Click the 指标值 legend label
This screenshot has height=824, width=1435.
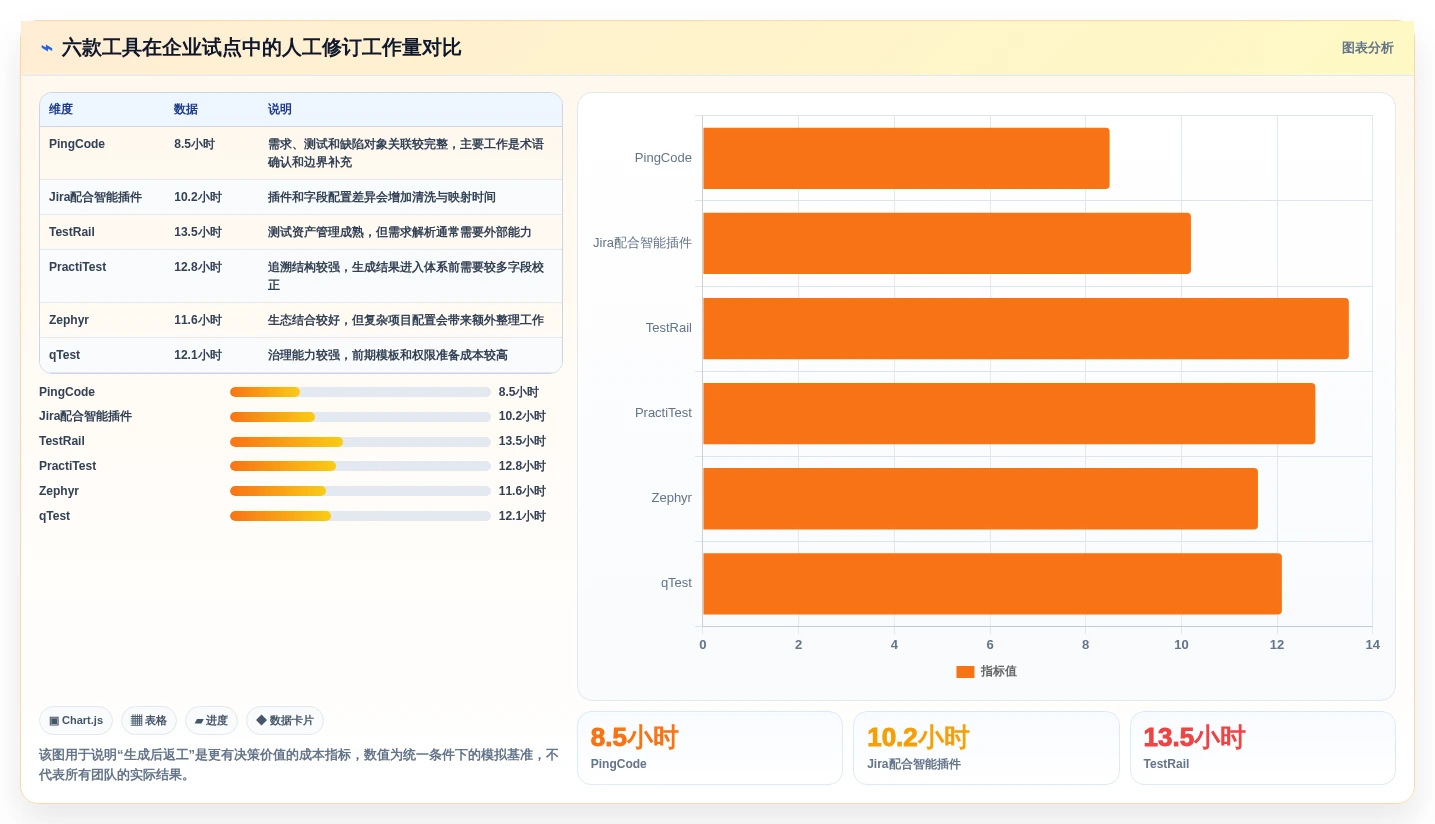coord(998,672)
